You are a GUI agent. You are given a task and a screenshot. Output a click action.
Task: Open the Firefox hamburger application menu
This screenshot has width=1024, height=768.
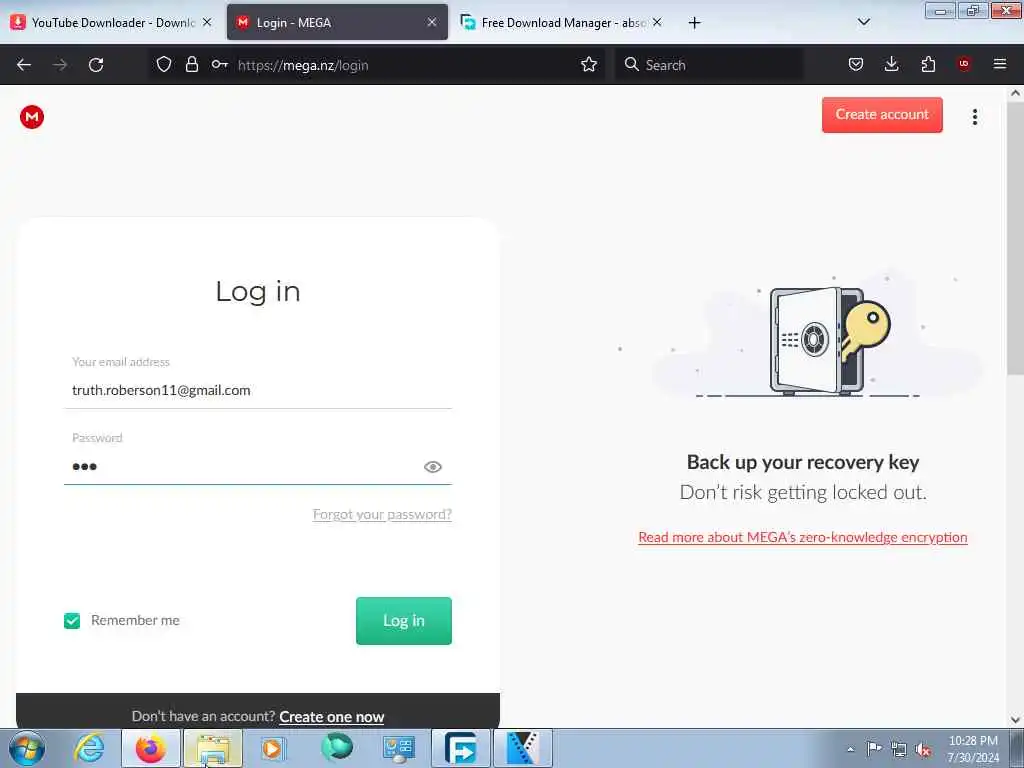point(999,64)
